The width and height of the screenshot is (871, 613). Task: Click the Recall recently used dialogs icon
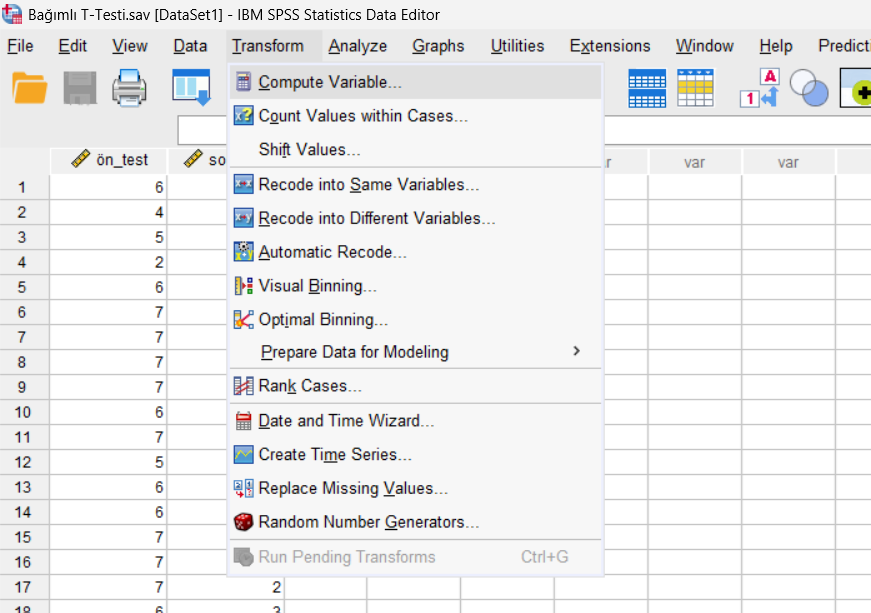pos(190,88)
